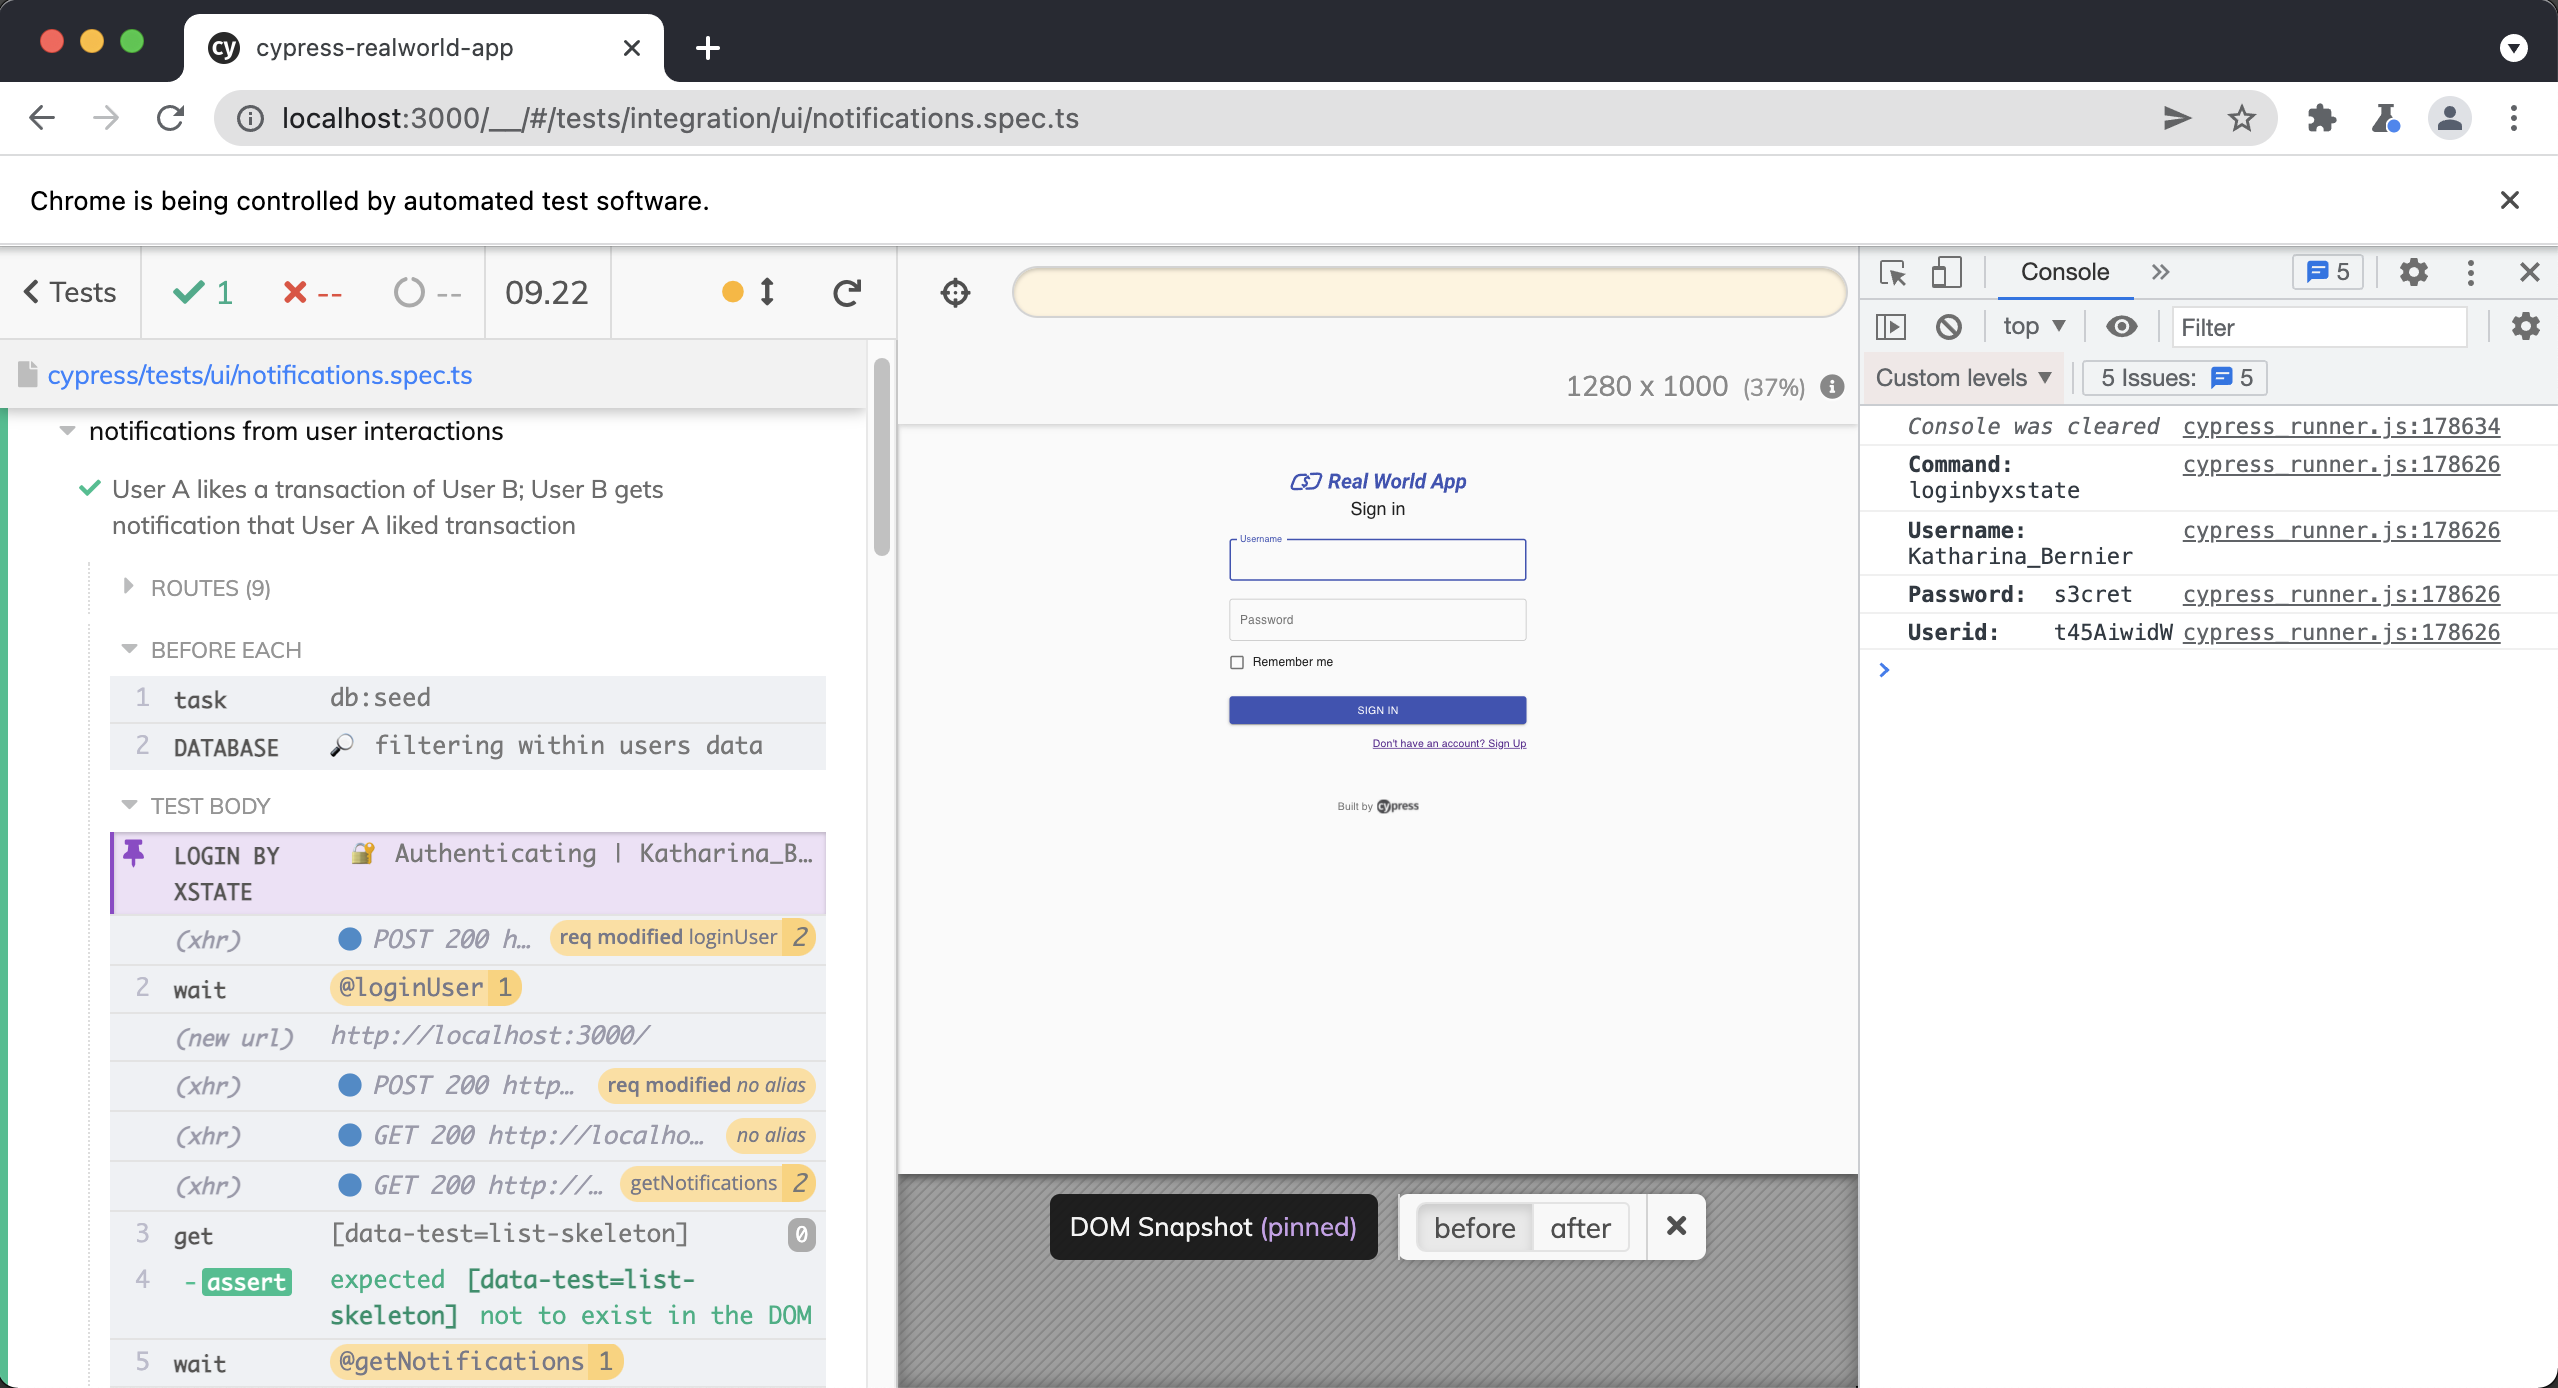Click the viewport info icon near 1280x1000
The image size is (2558, 1388).
[x=1831, y=387]
